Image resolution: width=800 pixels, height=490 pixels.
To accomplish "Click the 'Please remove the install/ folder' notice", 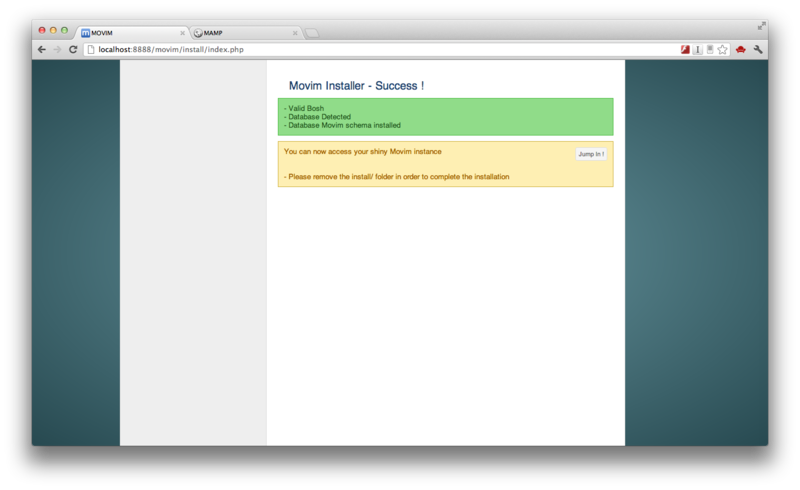I will [x=396, y=177].
